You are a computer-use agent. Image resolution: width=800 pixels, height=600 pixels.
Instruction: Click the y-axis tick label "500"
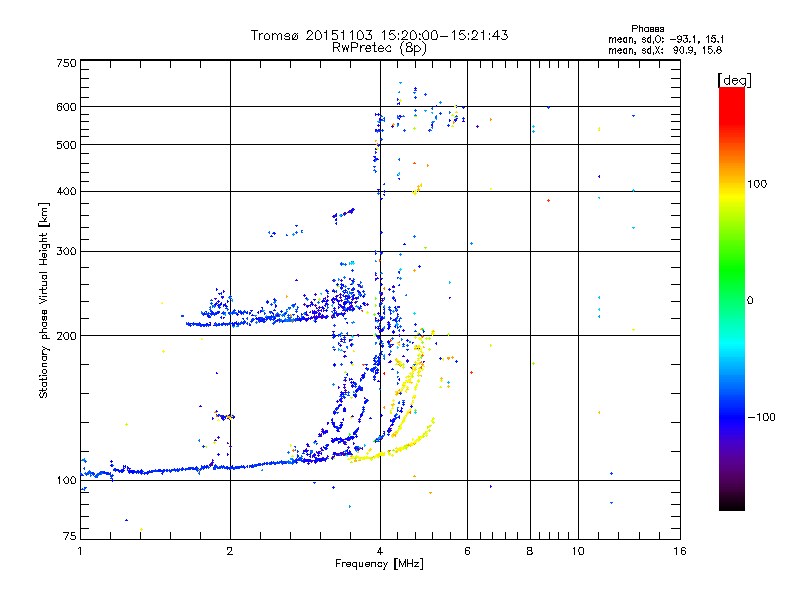point(67,145)
